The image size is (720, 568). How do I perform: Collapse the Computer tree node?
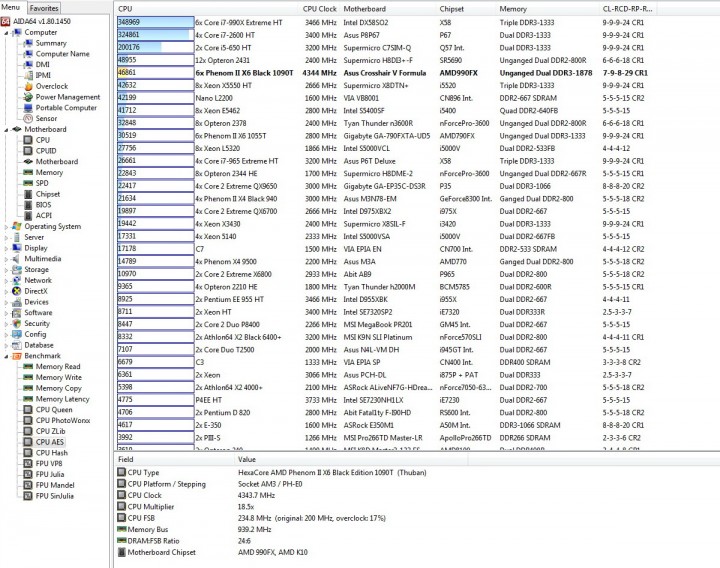[x=6, y=33]
